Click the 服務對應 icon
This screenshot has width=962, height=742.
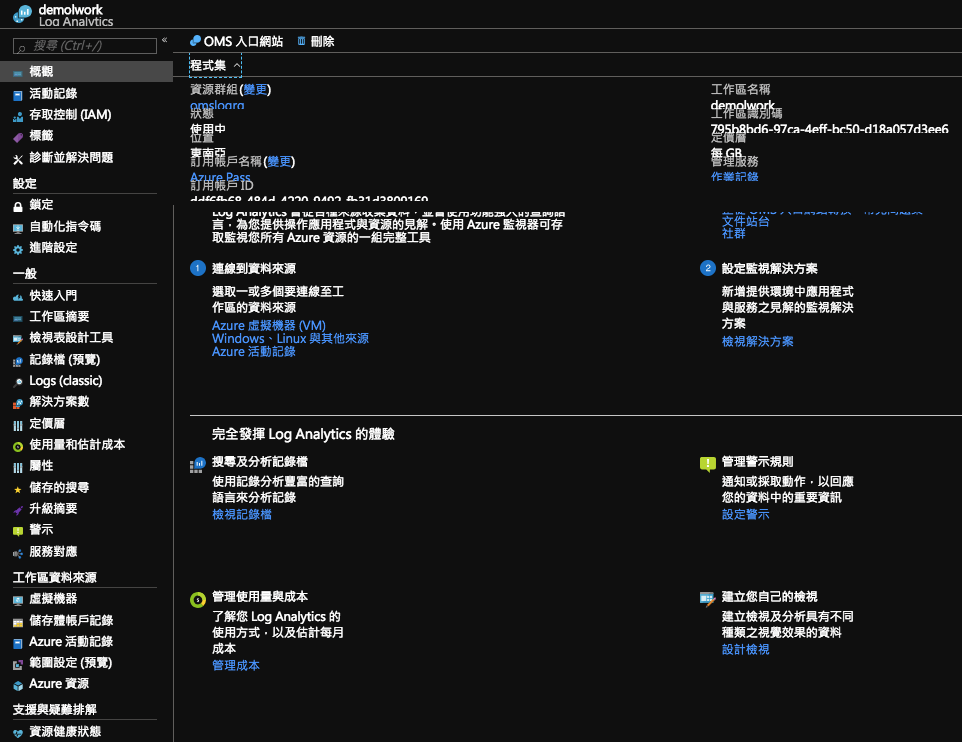coord(18,553)
